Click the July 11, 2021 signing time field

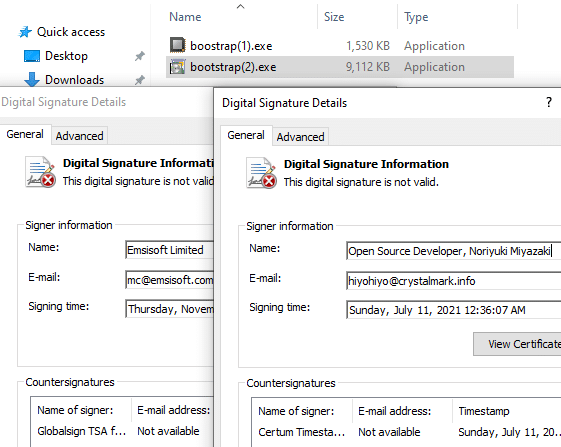[x=454, y=310]
